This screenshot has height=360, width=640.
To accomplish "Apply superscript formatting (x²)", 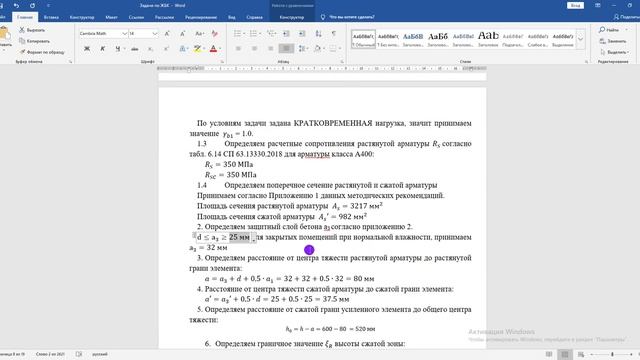I will [x=166, y=49].
